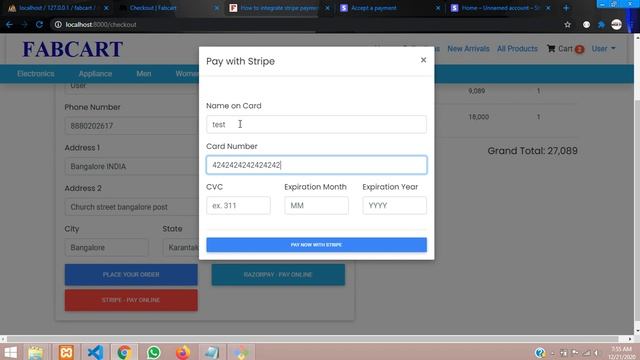Expand the User dropdown menu
640x360 pixels.
pyautogui.click(x=603, y=49)
